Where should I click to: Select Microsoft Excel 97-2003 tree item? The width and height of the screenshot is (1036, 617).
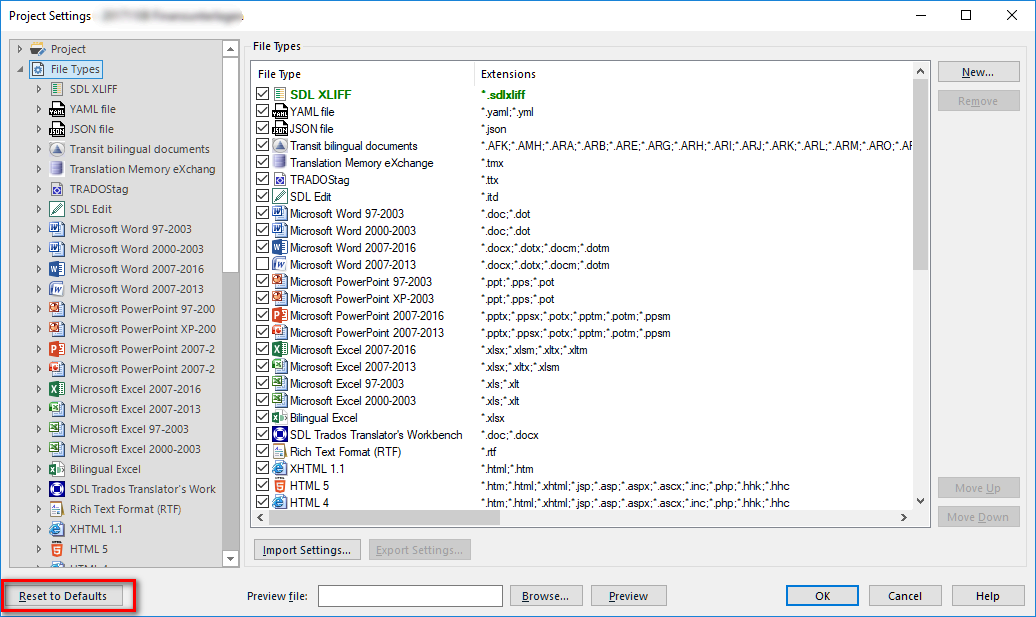(x=129, y=429)
